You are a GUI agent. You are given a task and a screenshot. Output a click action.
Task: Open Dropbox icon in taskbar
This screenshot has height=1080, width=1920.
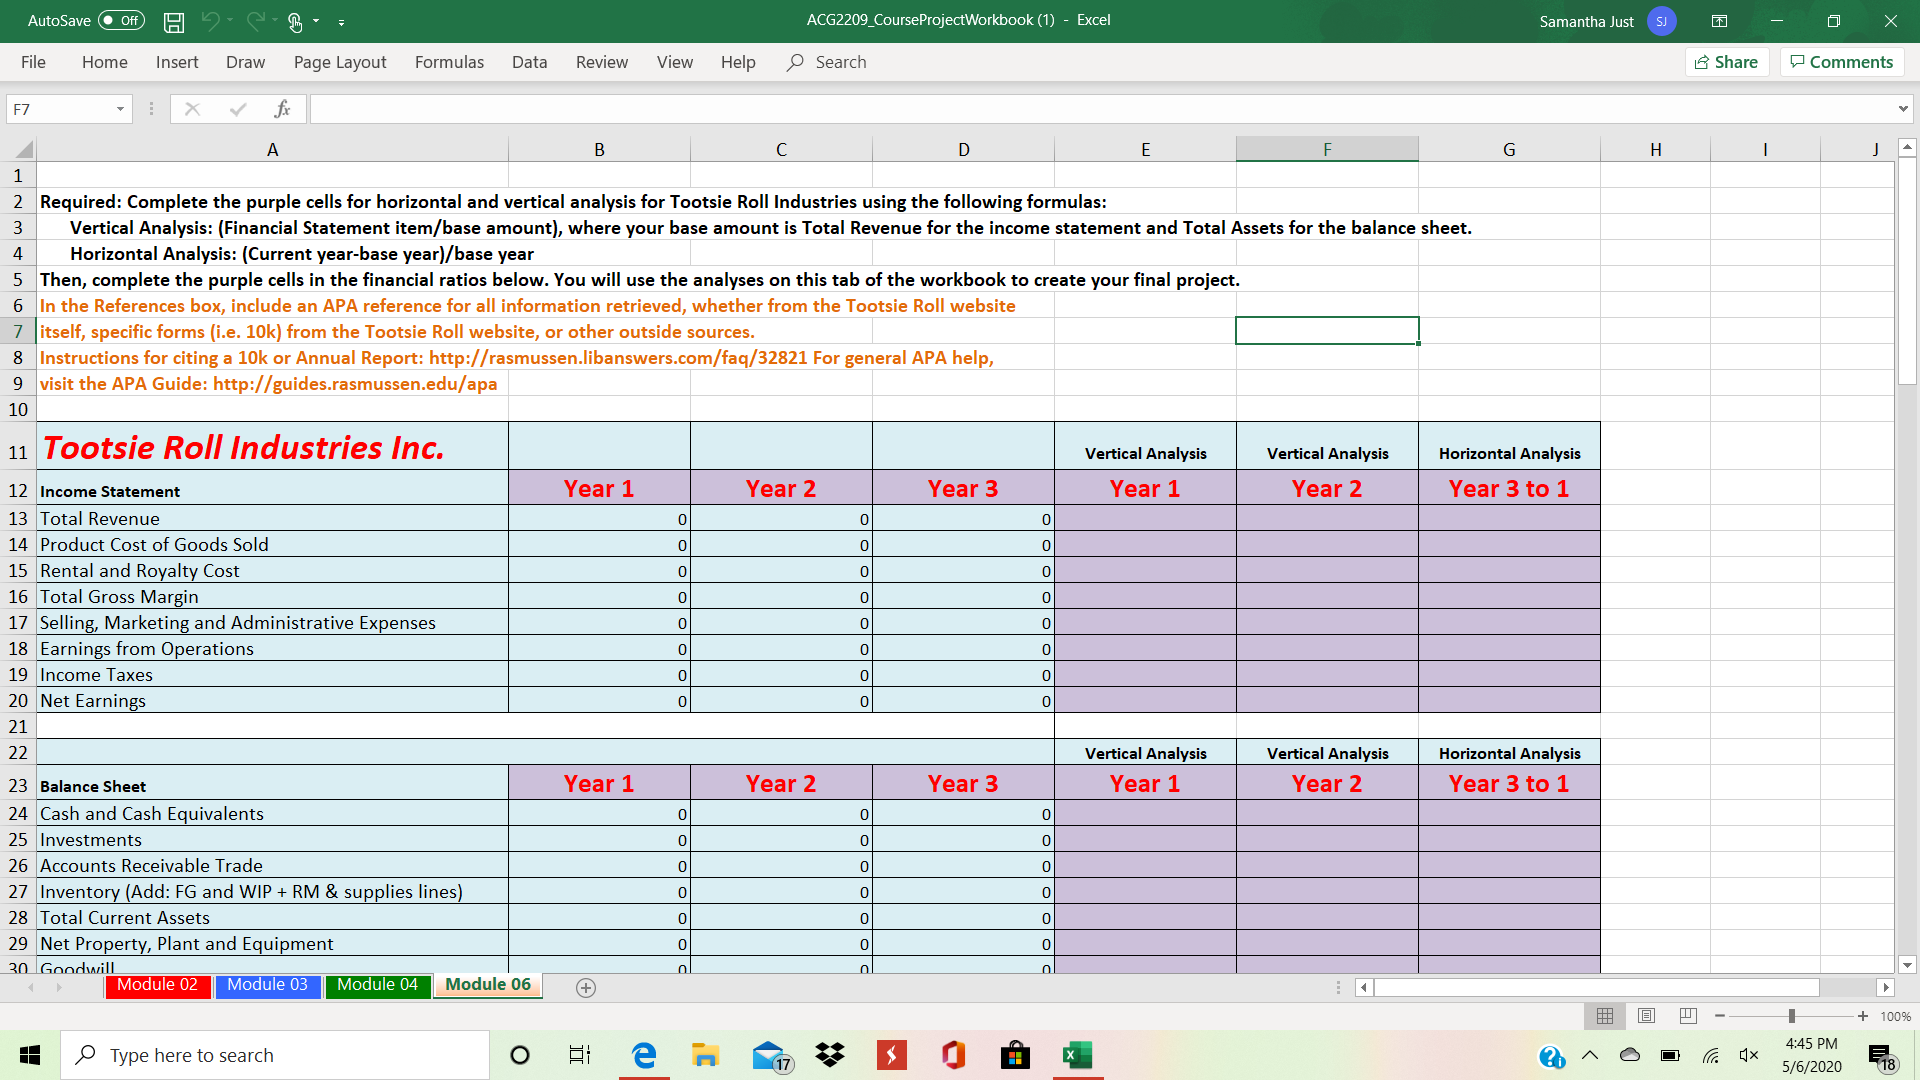tap(829, 1055)
